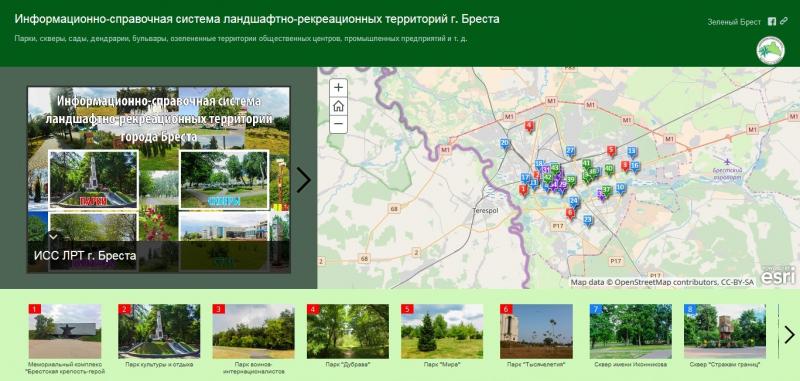
Task: Select blue map marker 13
Action: click(x=632, y=152)
